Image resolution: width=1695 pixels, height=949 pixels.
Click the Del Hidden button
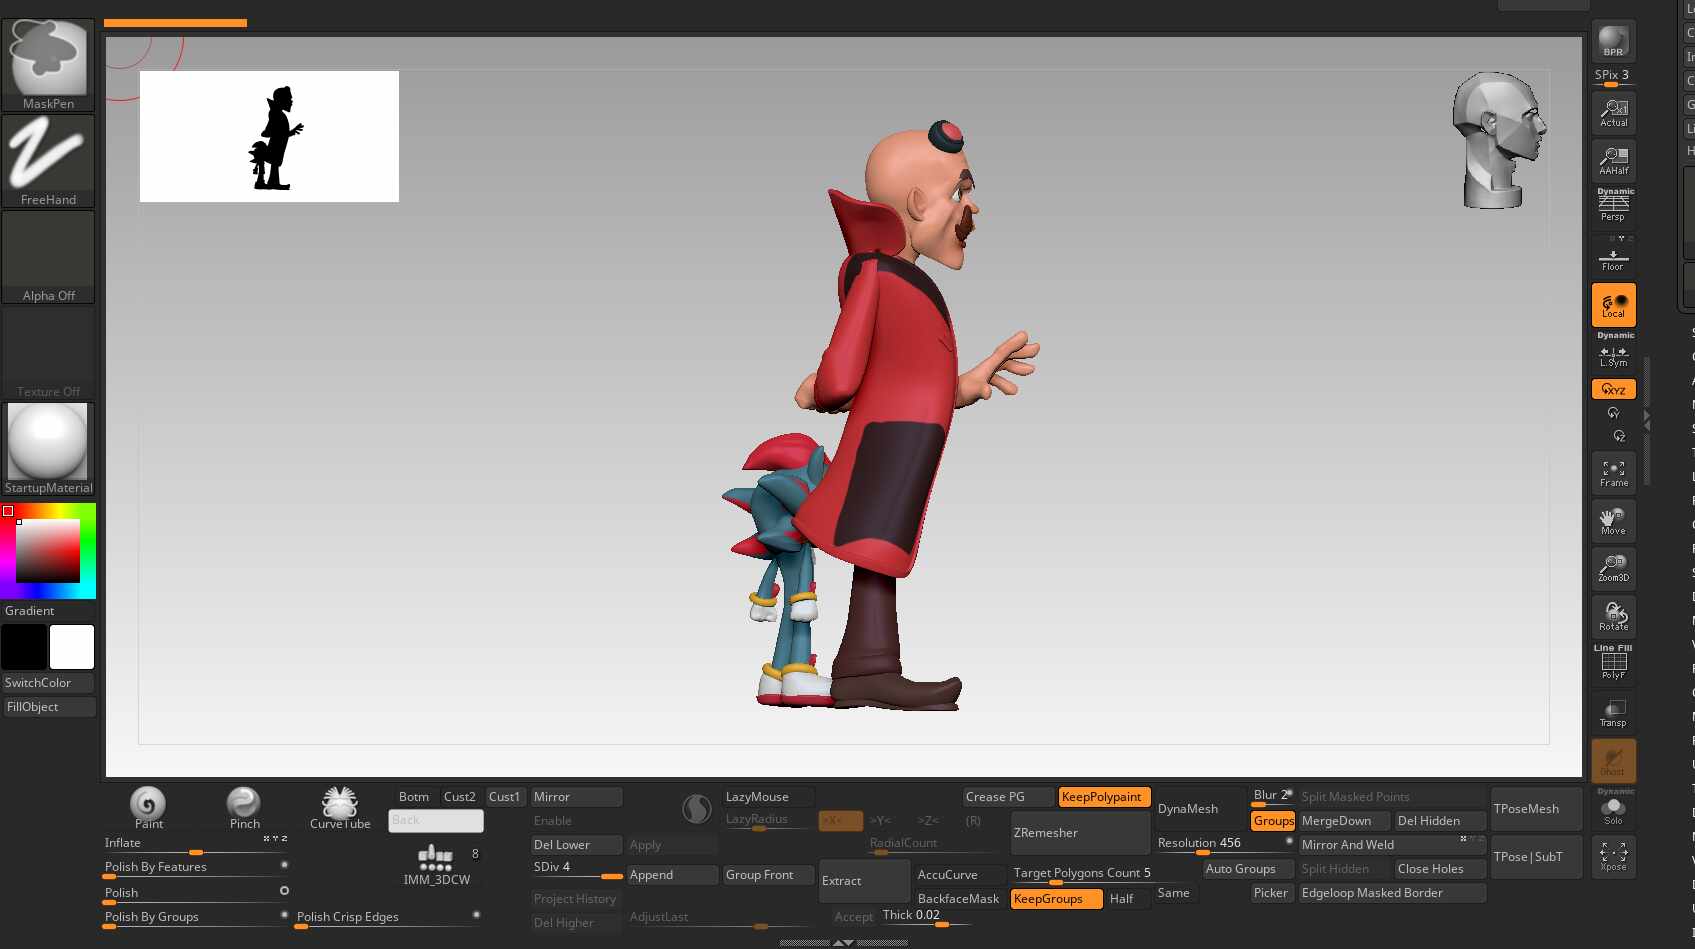[1441, 821]
